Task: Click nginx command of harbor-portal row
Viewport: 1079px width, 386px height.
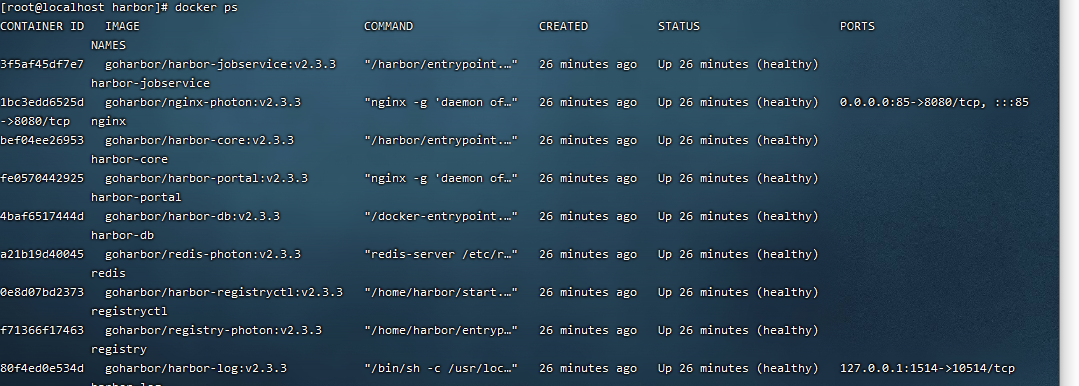Action: pos(441,178)
